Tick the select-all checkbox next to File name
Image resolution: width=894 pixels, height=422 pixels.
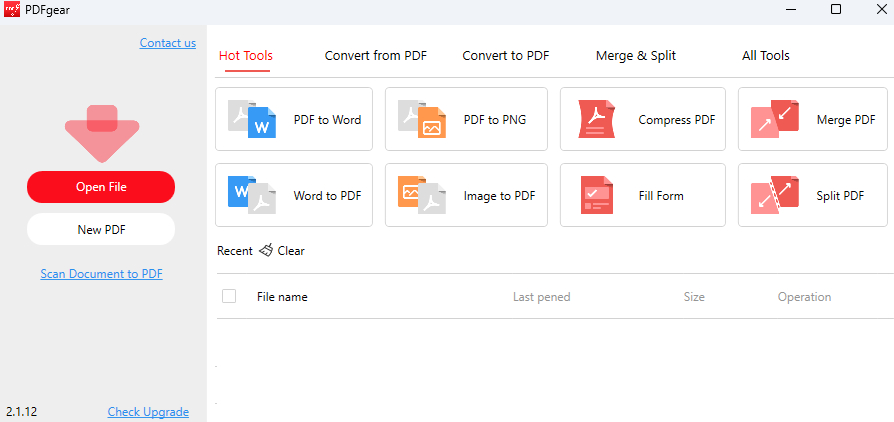pyautogui.click(x=229, y=296)
